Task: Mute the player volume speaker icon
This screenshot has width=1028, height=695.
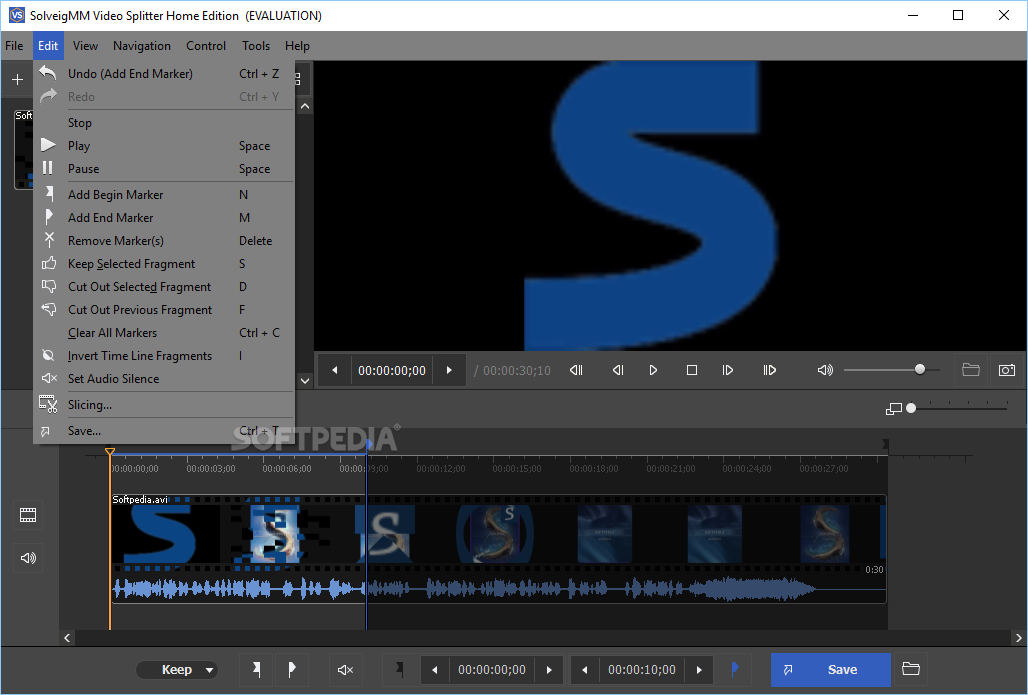Action: (825, 370)
